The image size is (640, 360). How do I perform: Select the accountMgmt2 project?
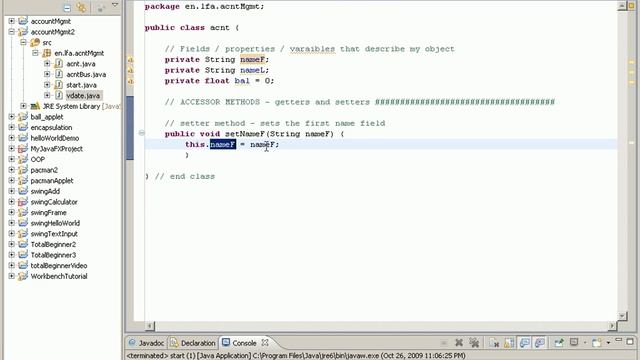click(53, 32)
